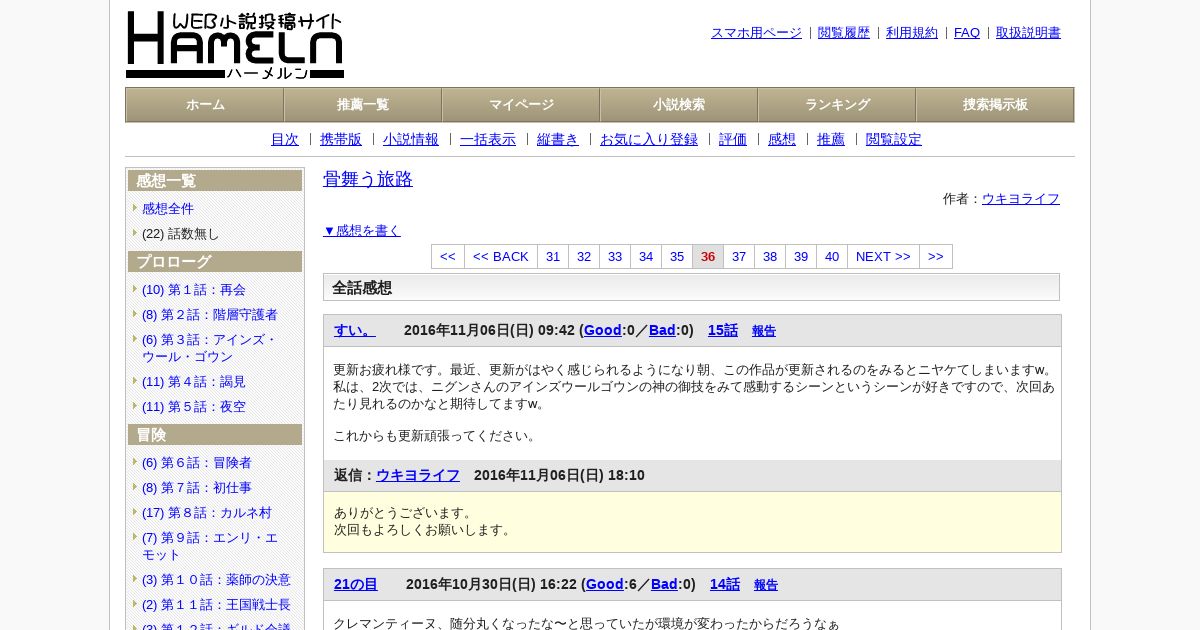Go to page 35
1200x630 pixels.
point(677,256)
